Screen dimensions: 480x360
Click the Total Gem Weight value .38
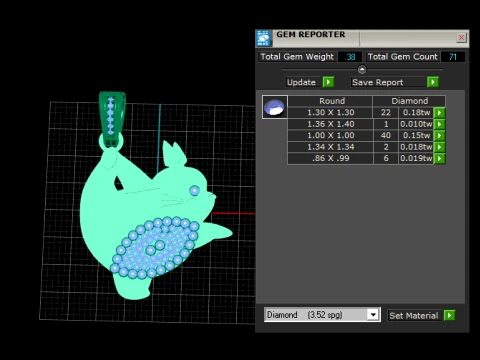coord(350,57)
